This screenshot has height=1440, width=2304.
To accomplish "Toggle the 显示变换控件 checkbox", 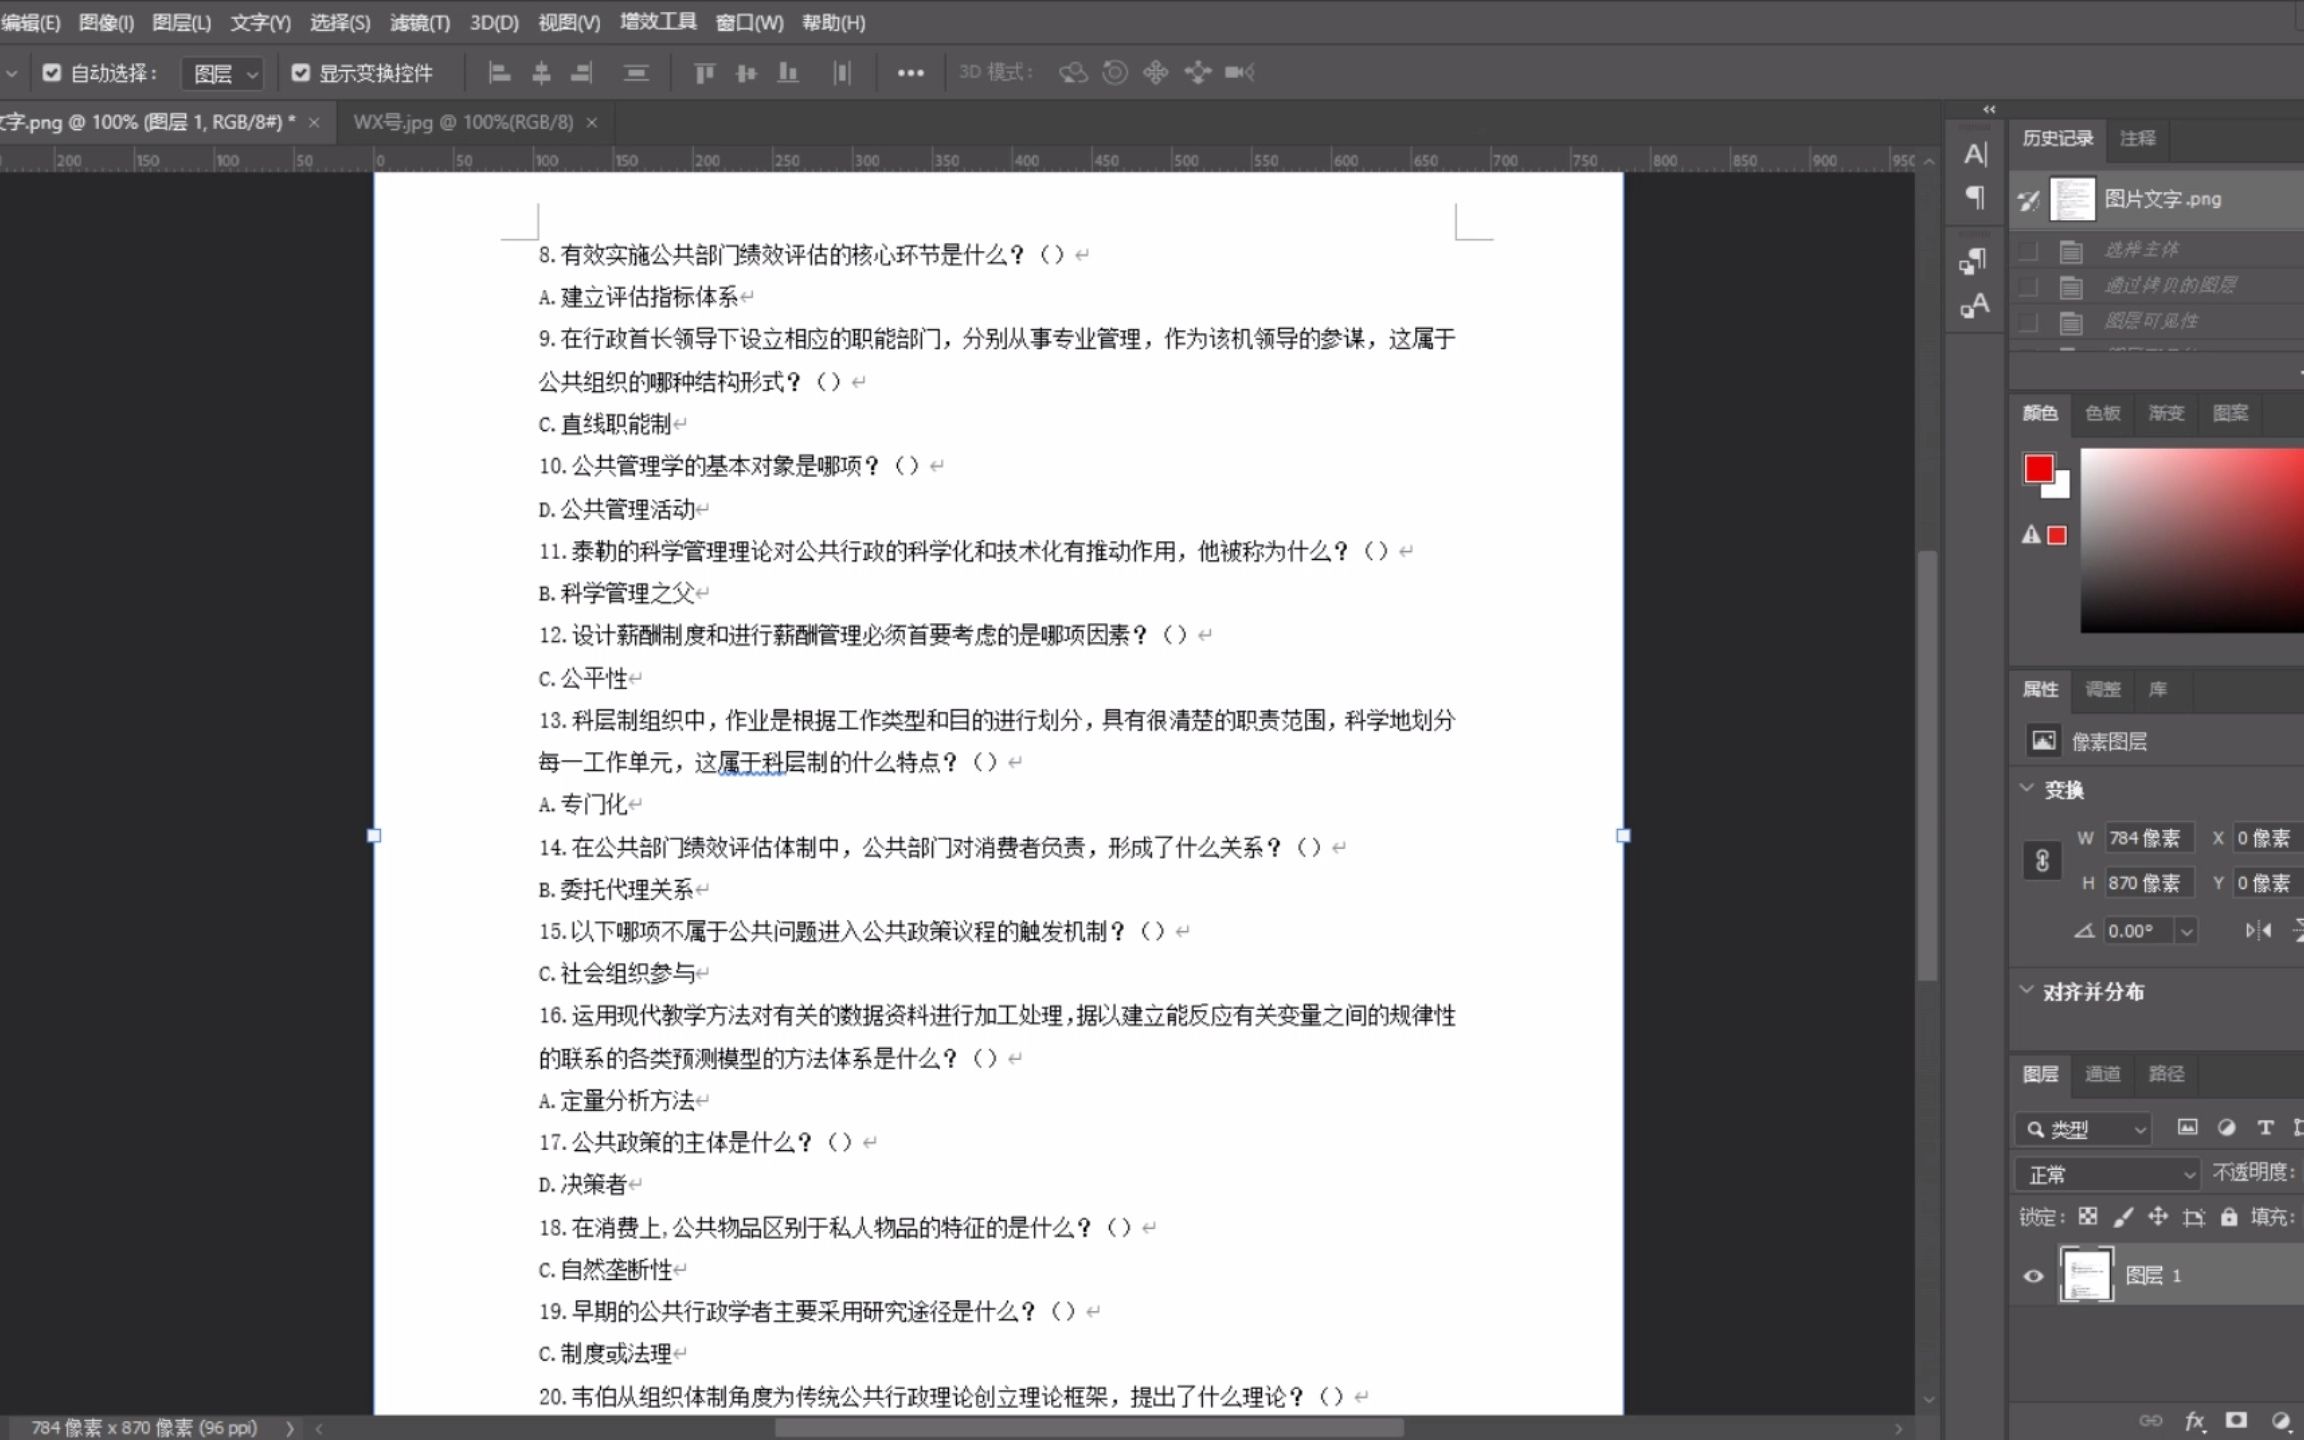I will coord(300,73).
